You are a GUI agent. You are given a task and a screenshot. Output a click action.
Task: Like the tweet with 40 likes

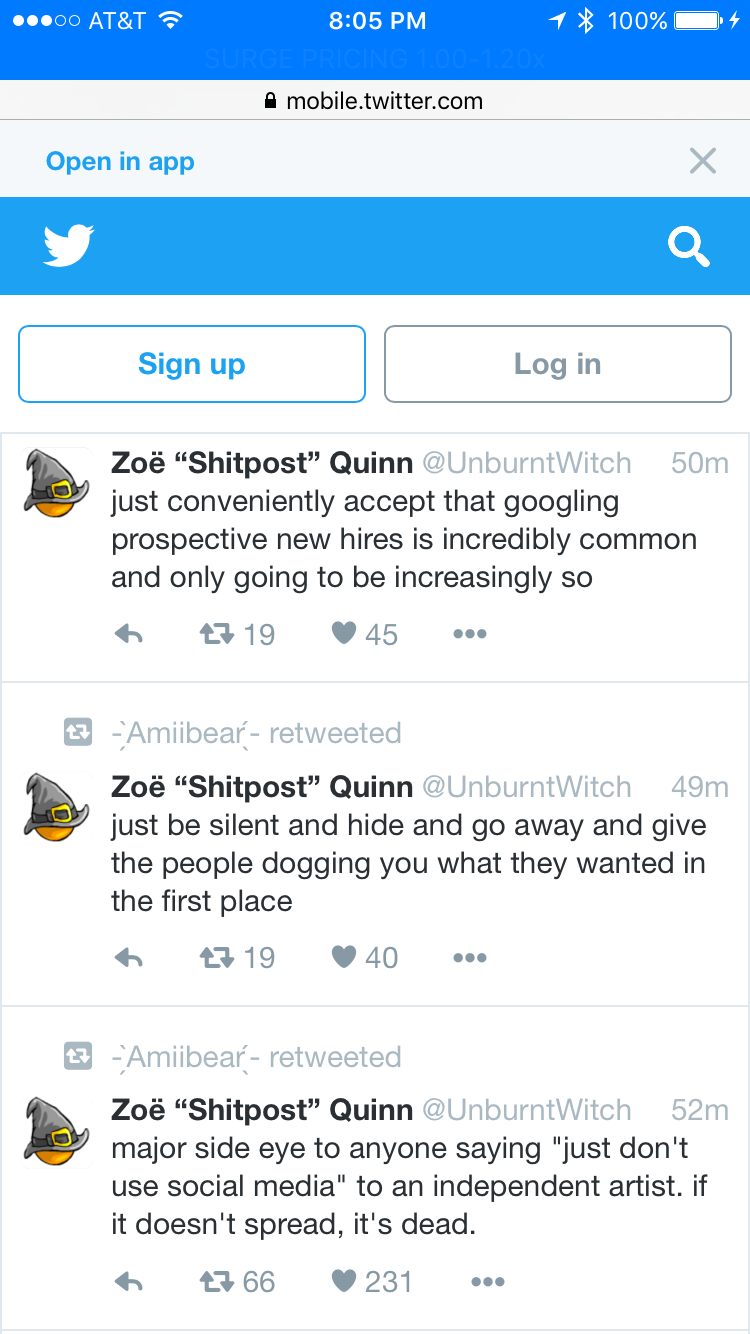coord(344,957)
